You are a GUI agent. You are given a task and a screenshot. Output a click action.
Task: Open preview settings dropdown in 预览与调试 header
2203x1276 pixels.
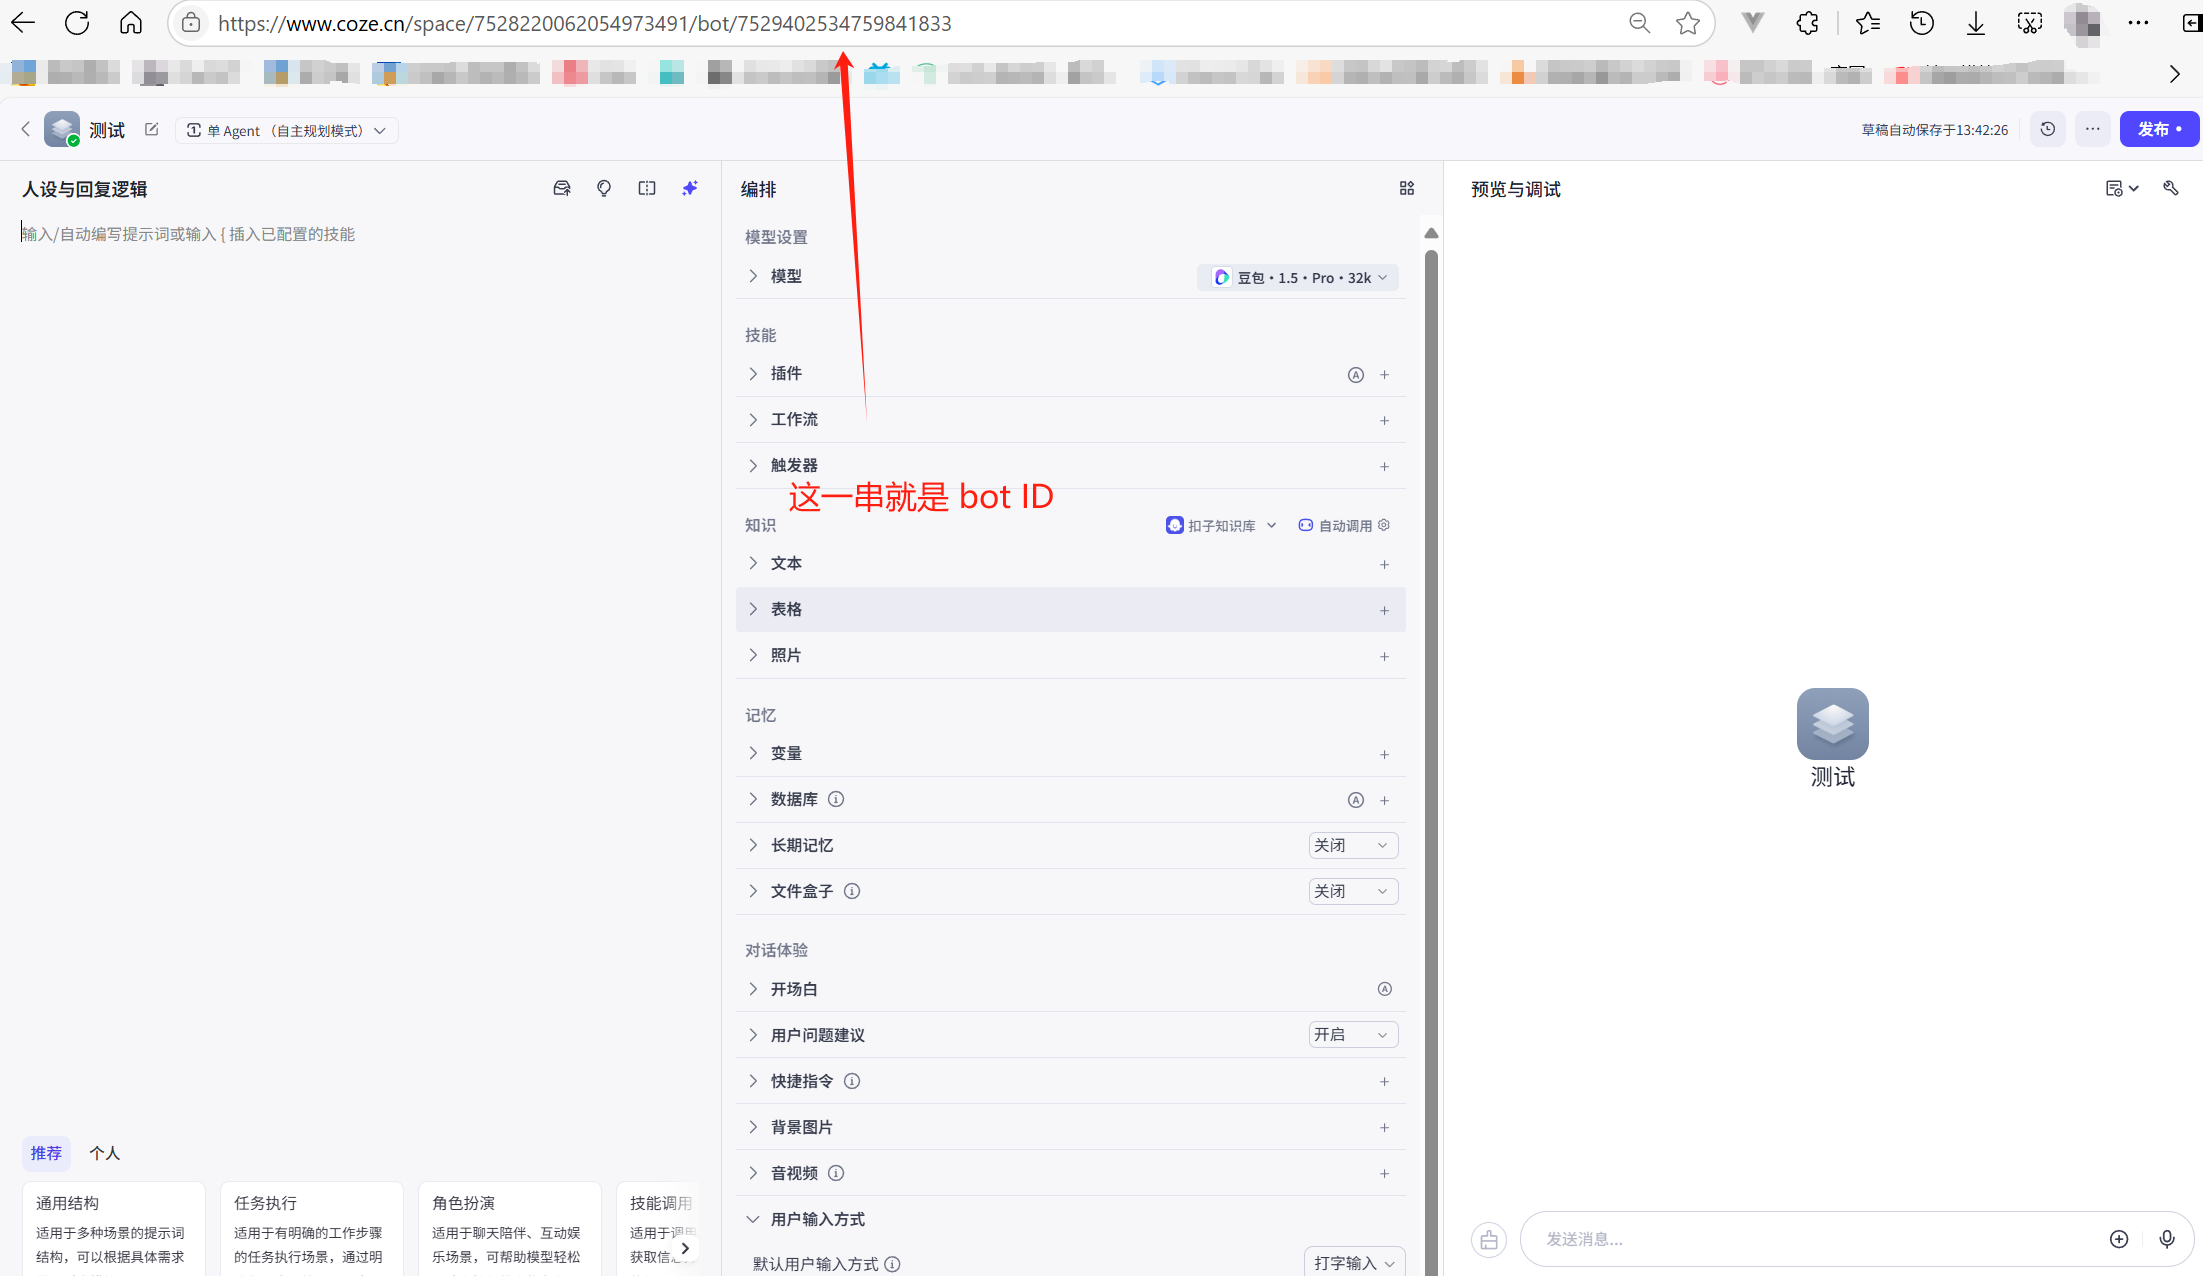tap(2122, 188)
